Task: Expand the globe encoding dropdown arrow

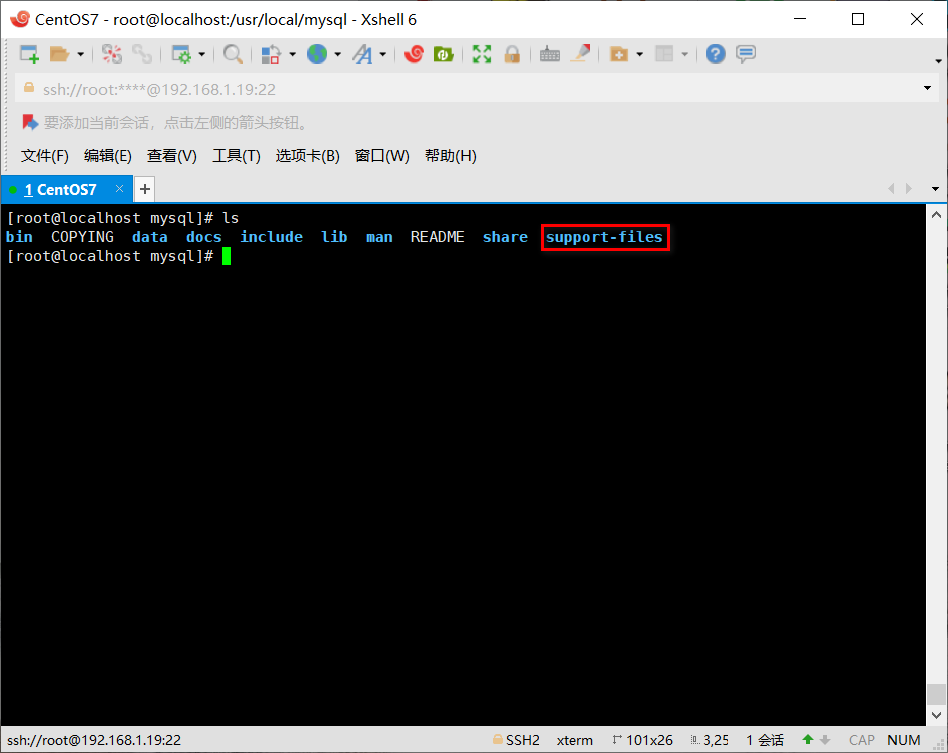Action: [x=337, y=54]
